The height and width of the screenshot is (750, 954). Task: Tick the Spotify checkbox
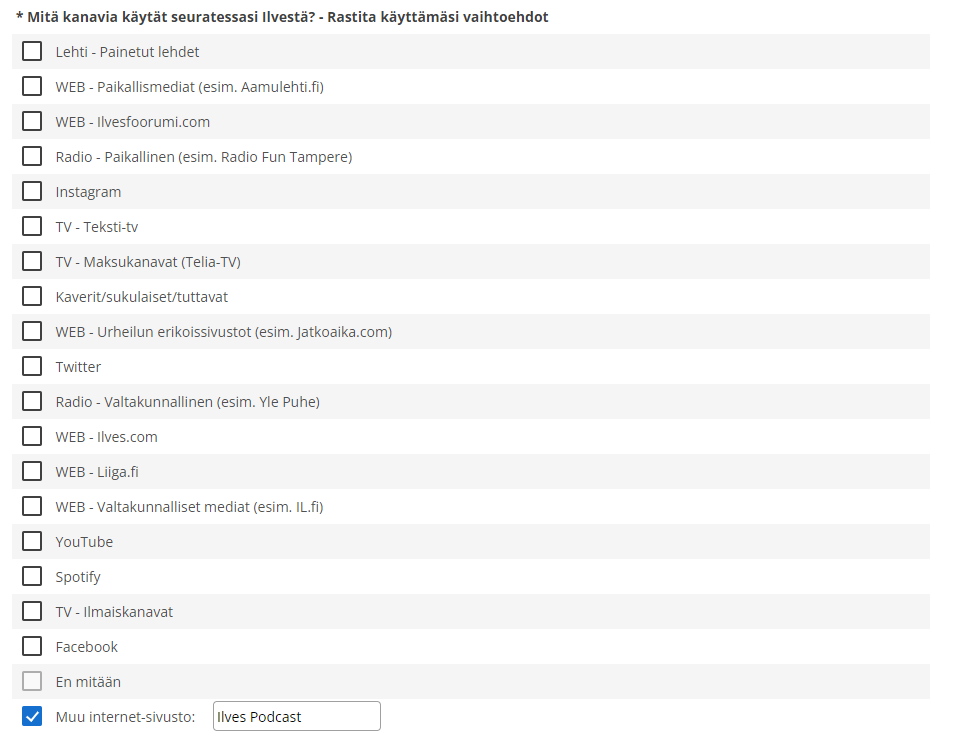[x=32, y=576]
